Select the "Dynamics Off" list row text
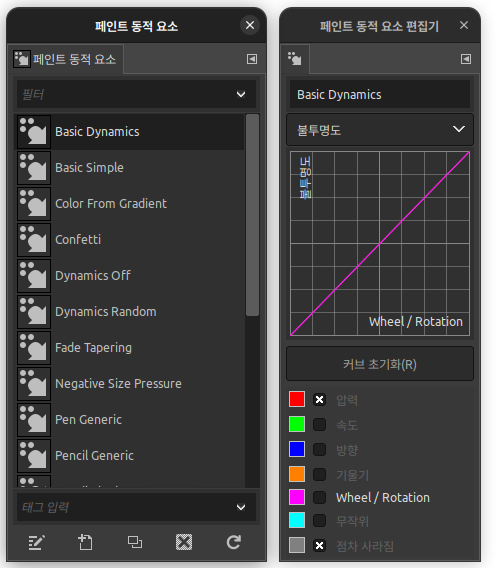Image resolution: width=495 pixels, height=568 pixels. point(93,276)
